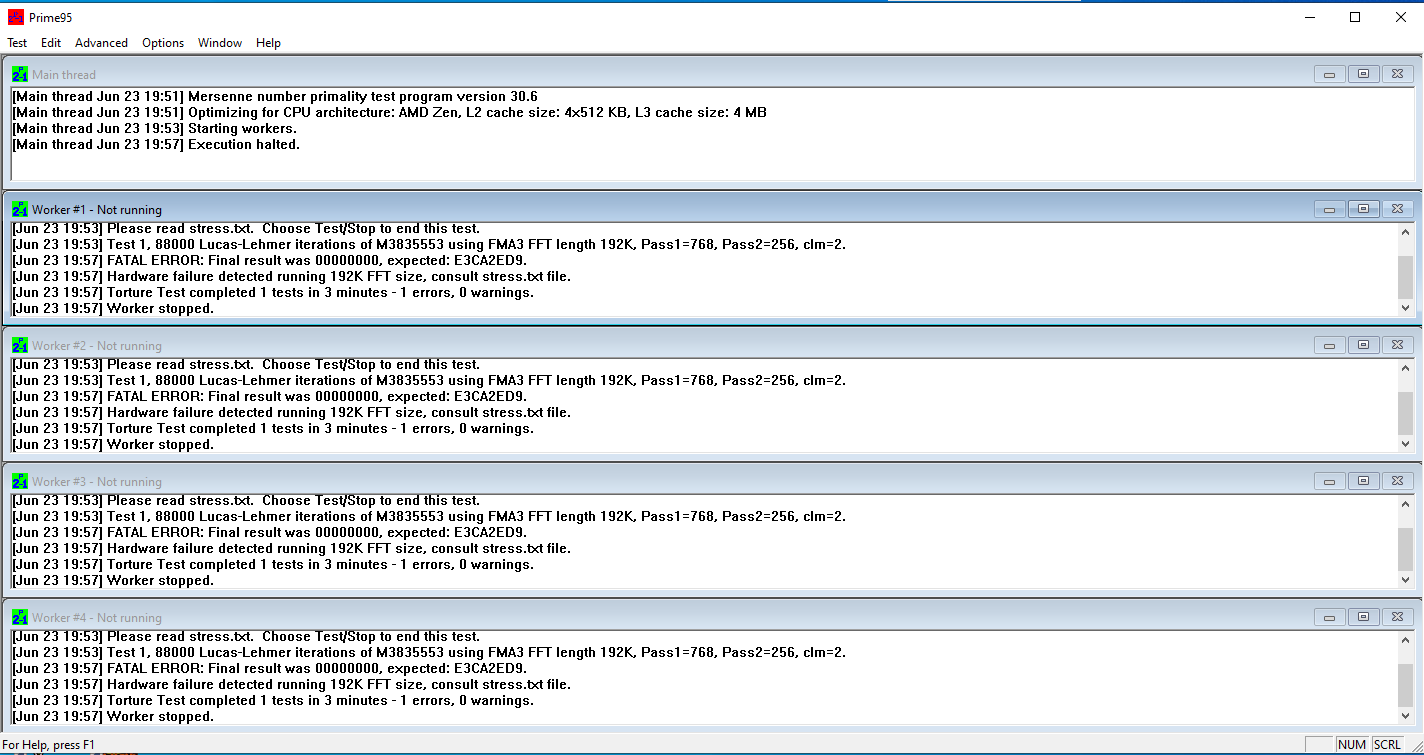Click the Worker #3 window icon

pos(20,481)
